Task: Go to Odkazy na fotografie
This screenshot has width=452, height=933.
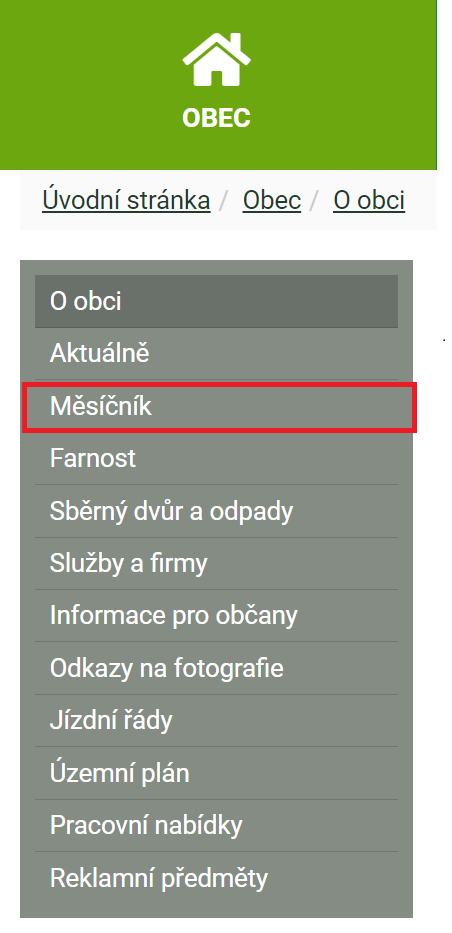Action: click(216, 668)
